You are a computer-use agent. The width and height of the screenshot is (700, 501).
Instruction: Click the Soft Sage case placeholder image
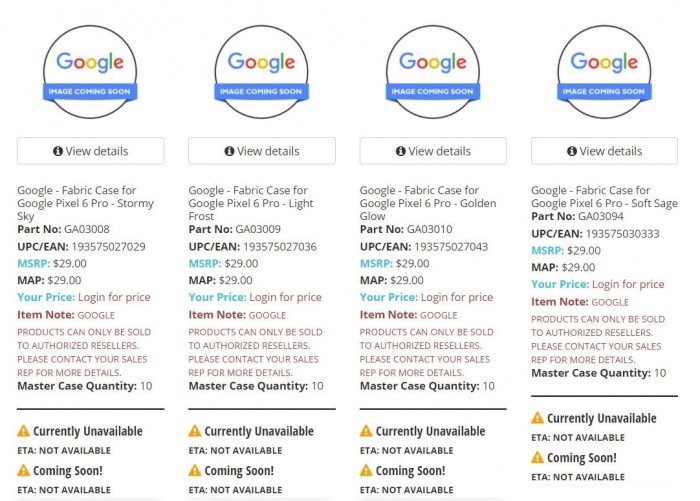[604, 72]
